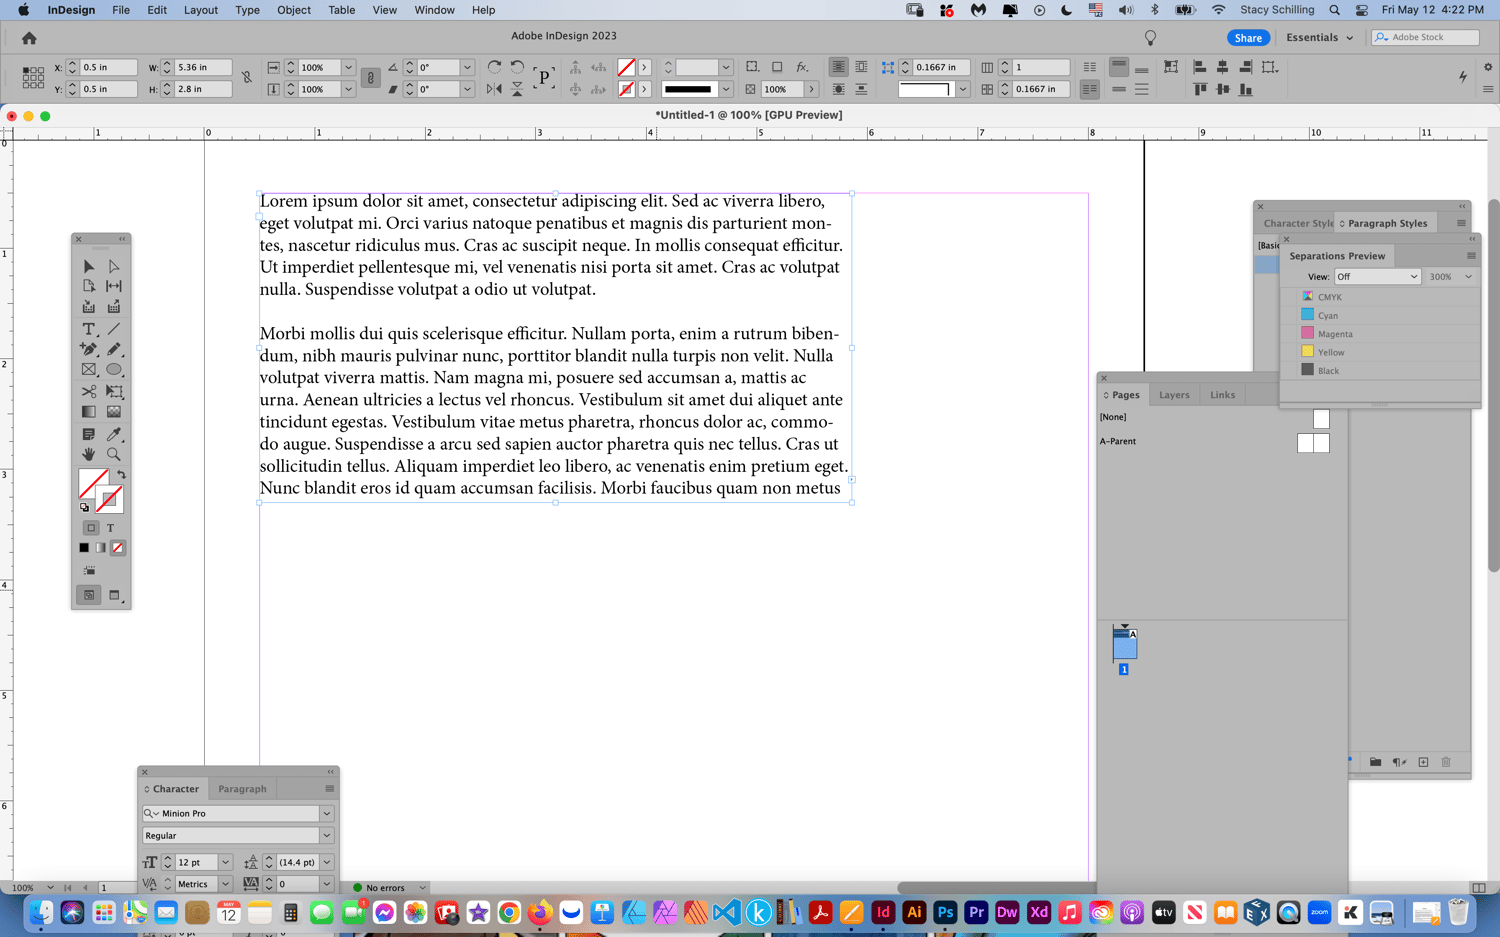Toggle Formatting Affects Text button
1500x937 pixels.
(110, 528)
